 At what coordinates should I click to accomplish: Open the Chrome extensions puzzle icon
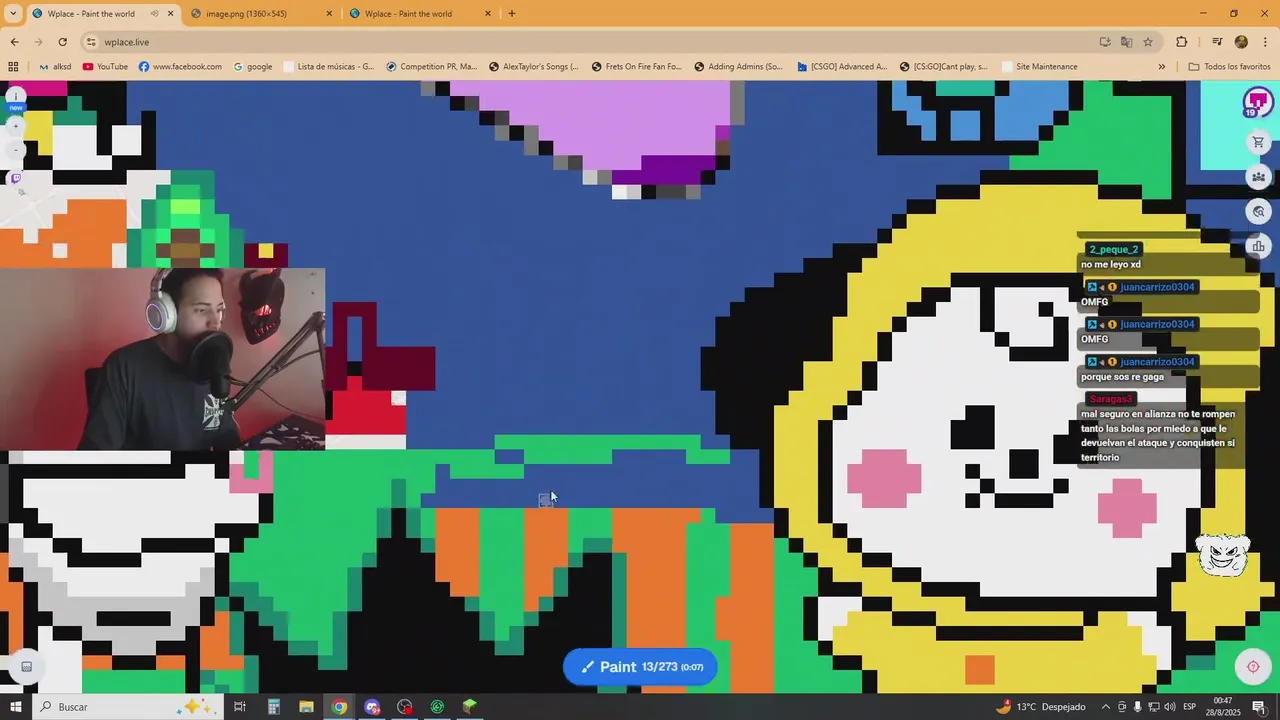coord(1181,42)
